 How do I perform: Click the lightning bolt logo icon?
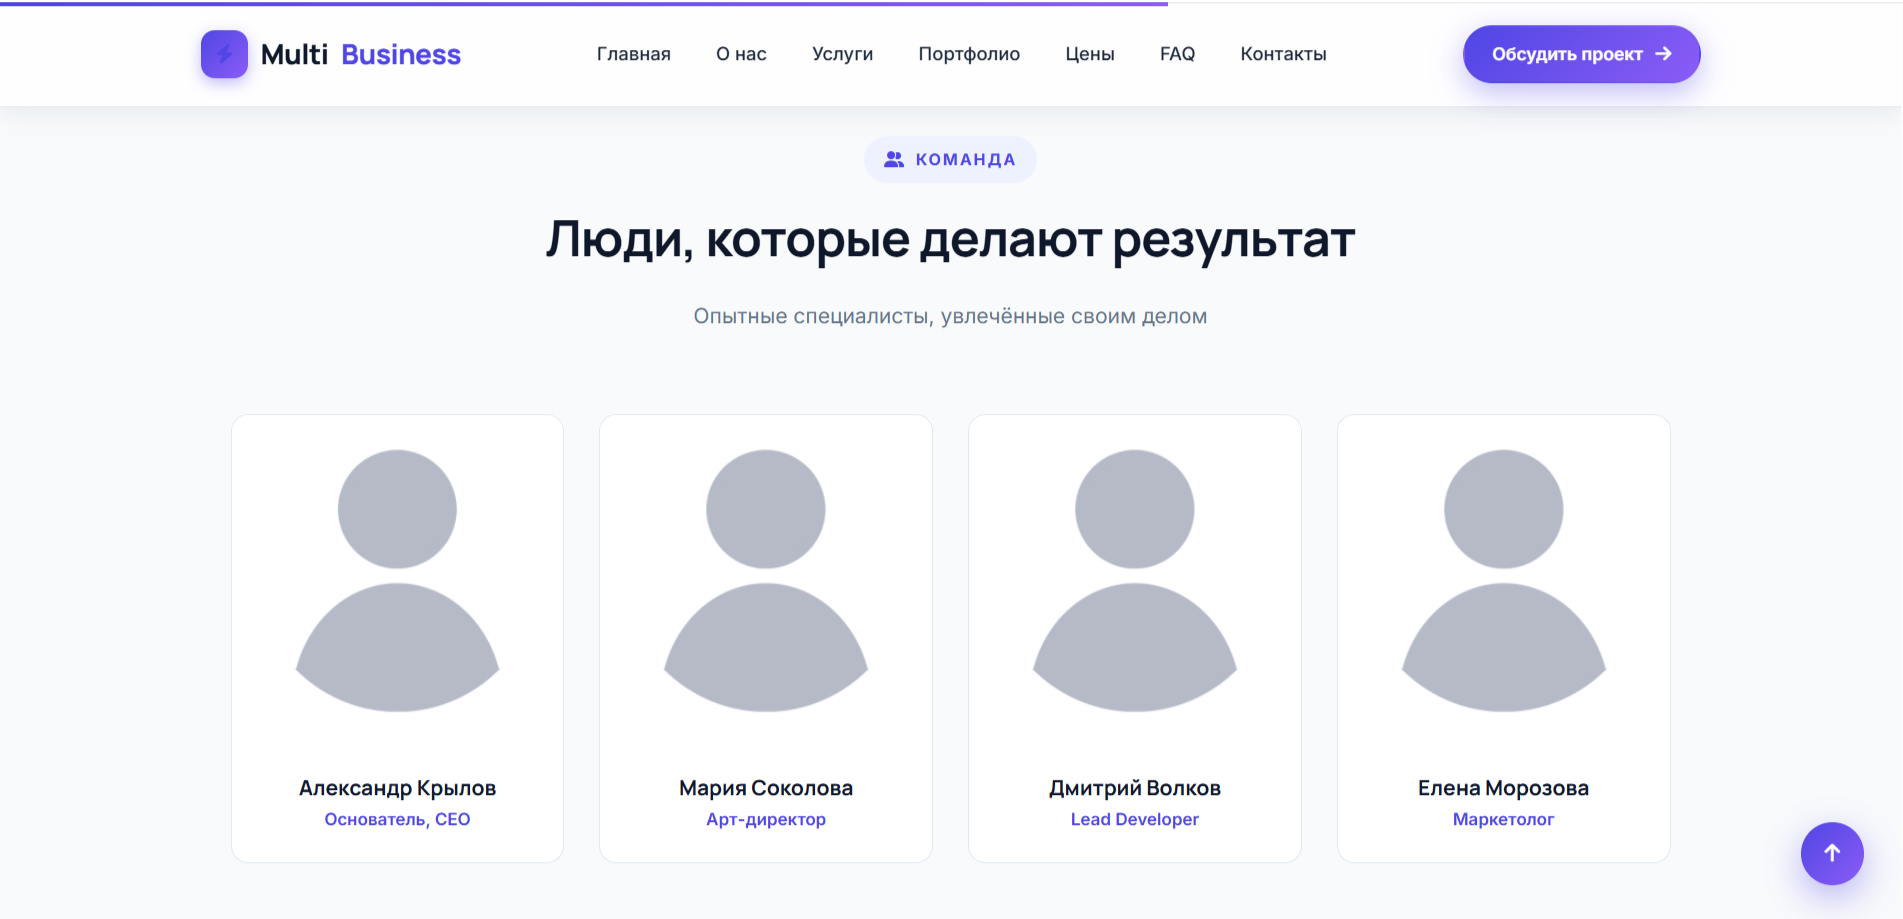click(224, 54)
